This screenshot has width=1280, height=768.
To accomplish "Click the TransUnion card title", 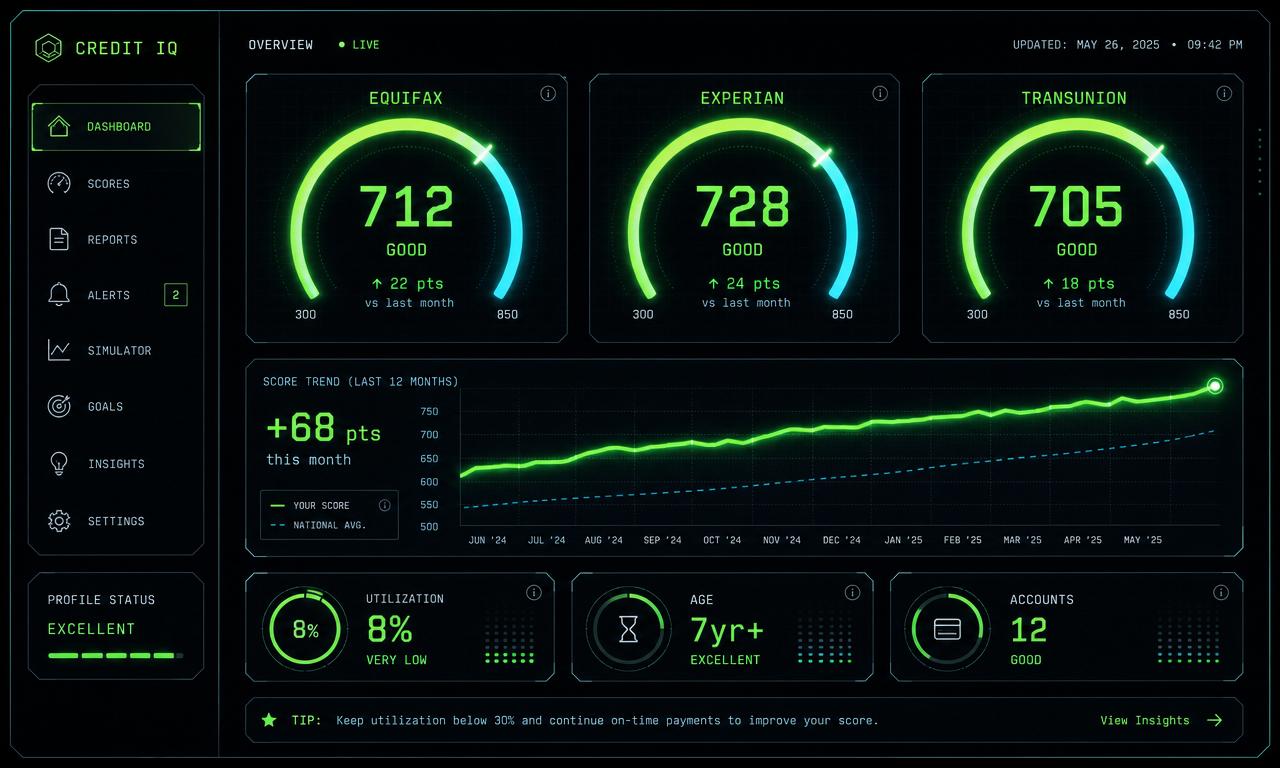I will pos(1074,98).
